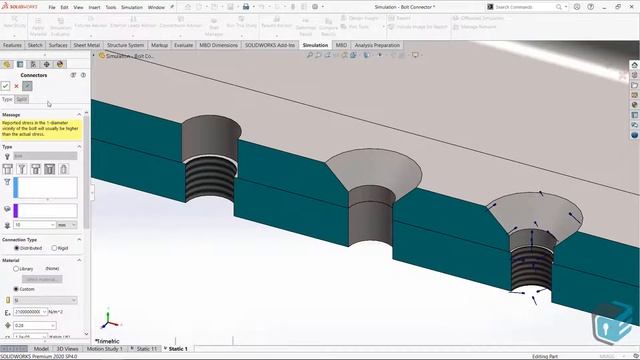This screenshot has height=360, width=640.
Task: Open the DimXpertManager tab icon
Action: coord(47,64)
